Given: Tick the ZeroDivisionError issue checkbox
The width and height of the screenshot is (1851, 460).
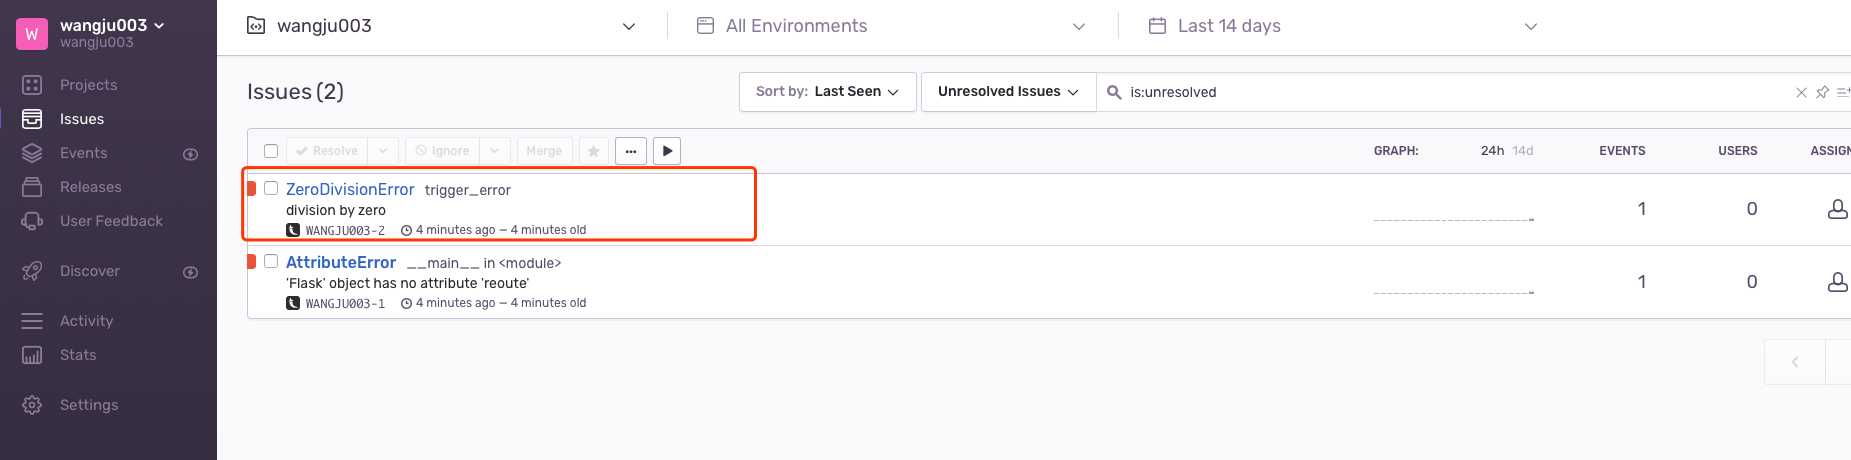Looking at the screenshot, I should pos(271,188).
